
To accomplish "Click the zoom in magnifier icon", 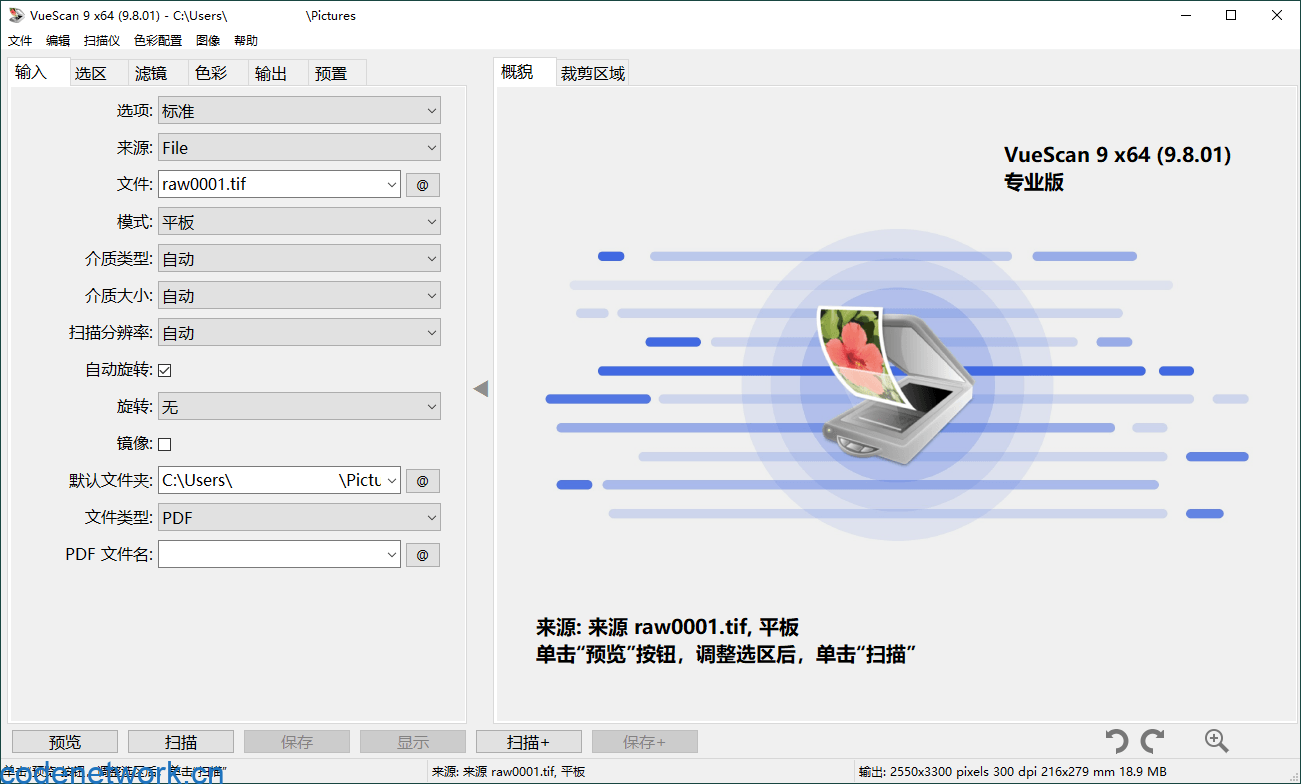I will pos(1216,741).
